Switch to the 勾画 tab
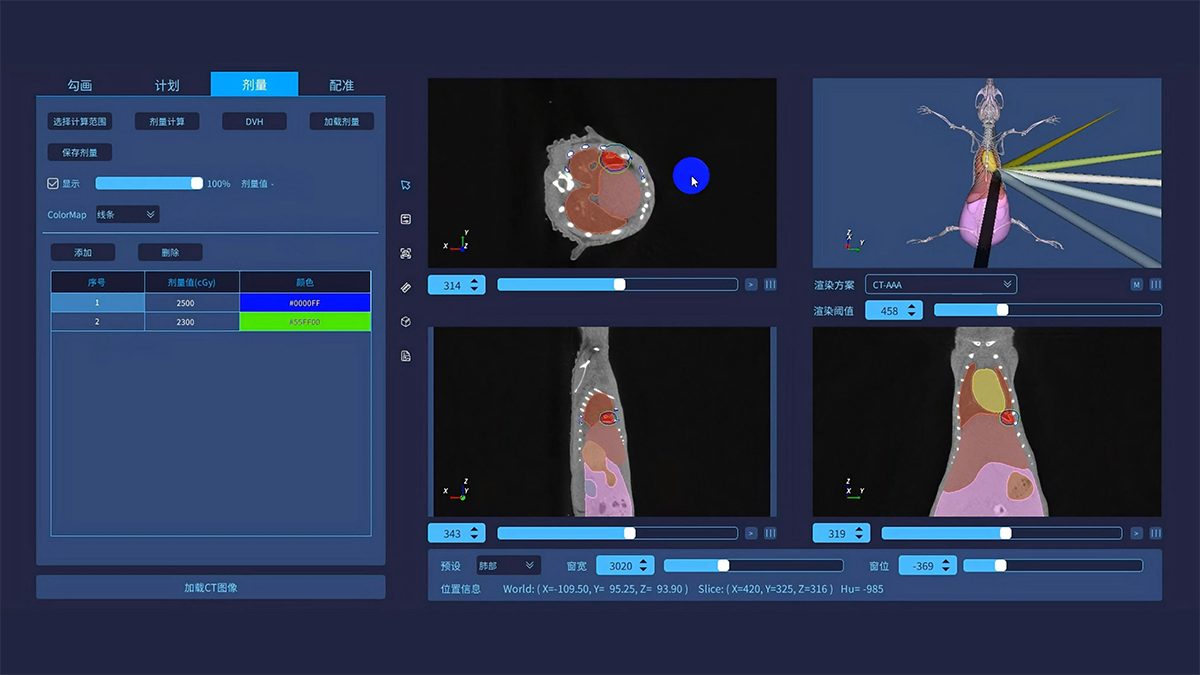Image resolution: width=1200 pixels, height=675 pixels. (x=80, y=85)
